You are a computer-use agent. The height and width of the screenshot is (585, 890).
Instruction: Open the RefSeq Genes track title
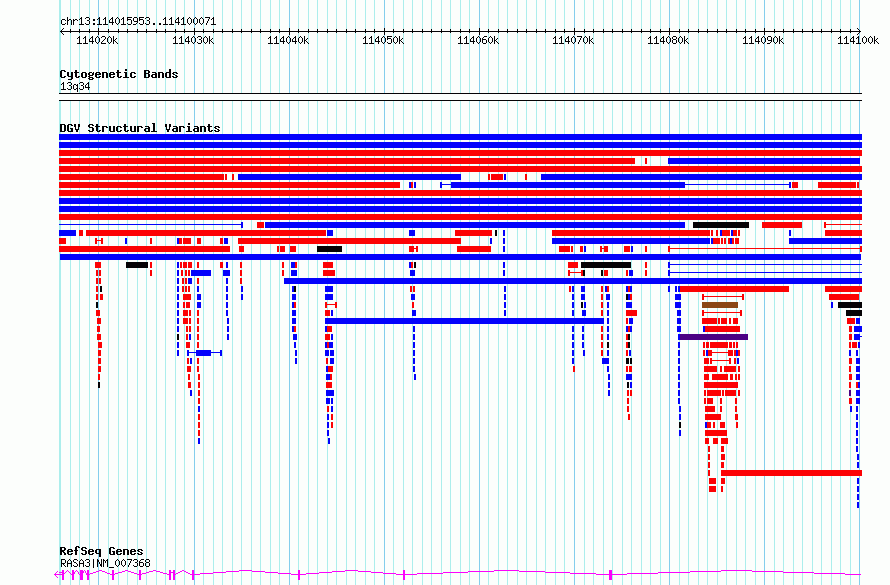(x=101, y=551)
